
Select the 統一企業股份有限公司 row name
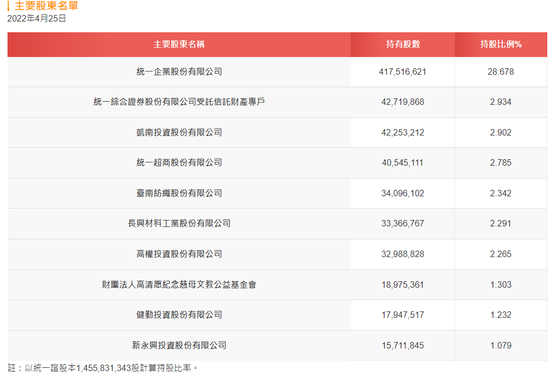click(179, 72)
